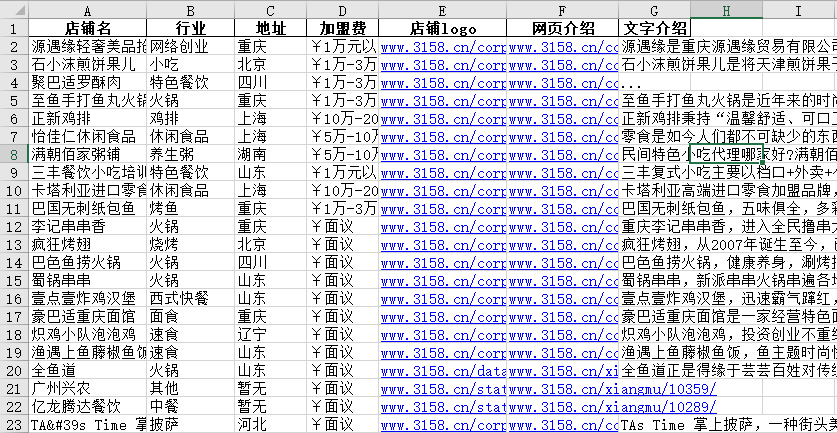Select the cell 满朝佰家粥铺
The height and width of the screenshot is (433, 837).
point(88,154)
